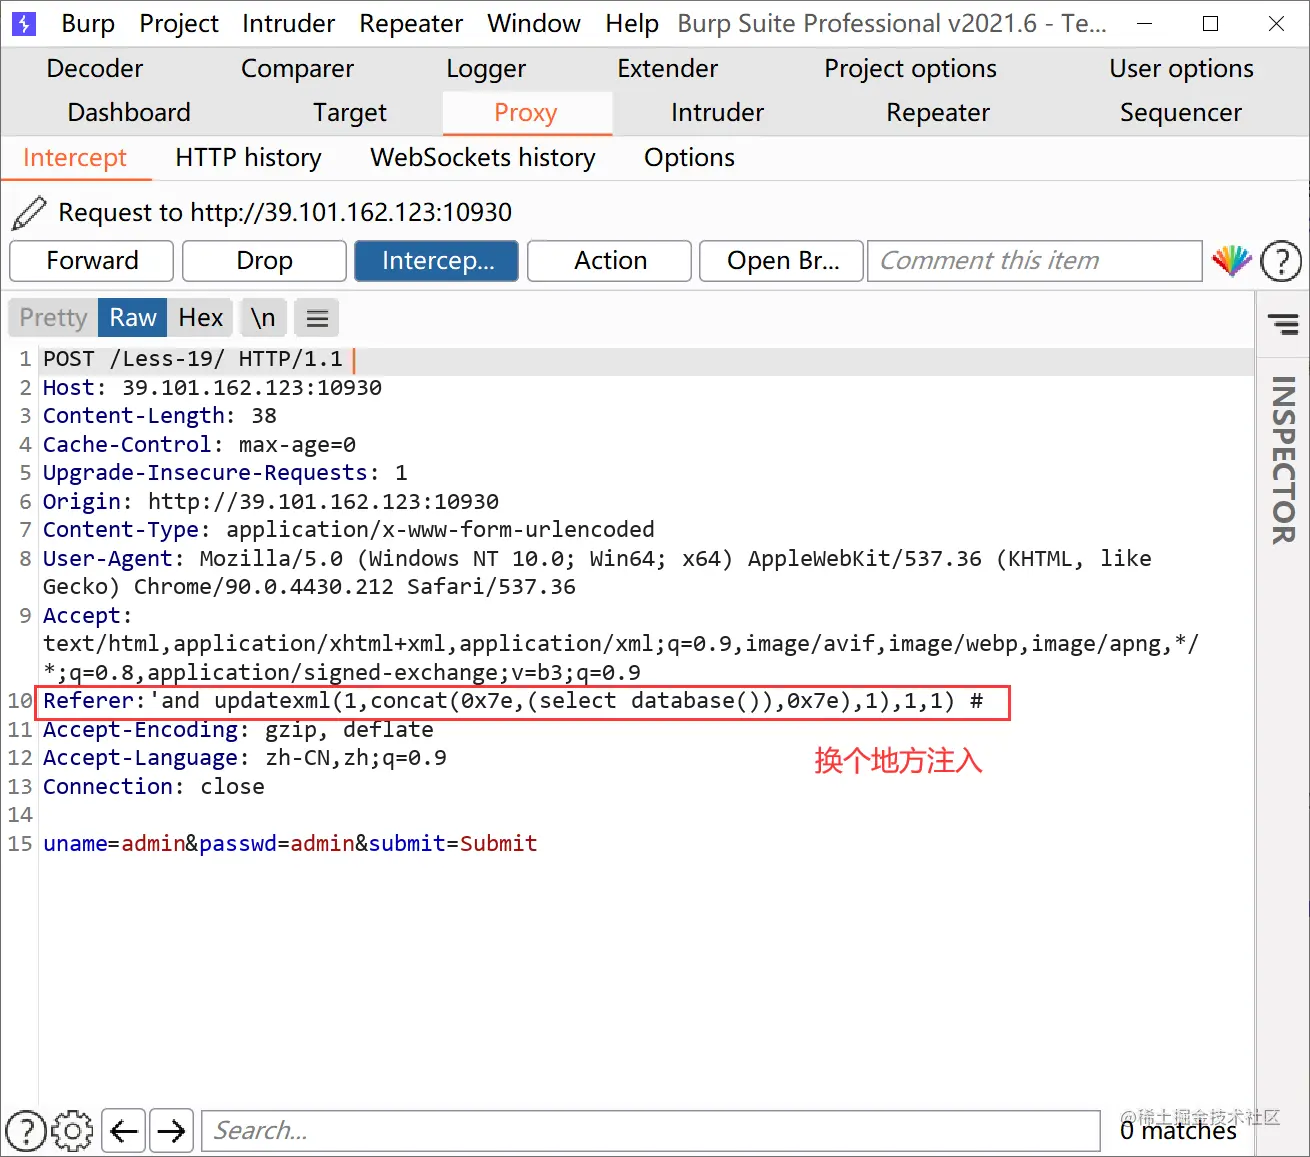Click the Open Browser button
1310x1157 pixels.
point(782,261)
